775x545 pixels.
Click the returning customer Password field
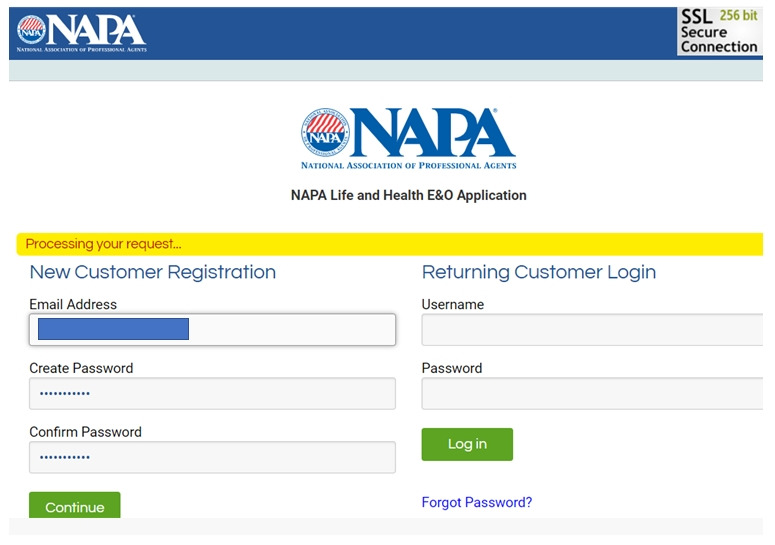pyautogui.click(x=592, y=393)
